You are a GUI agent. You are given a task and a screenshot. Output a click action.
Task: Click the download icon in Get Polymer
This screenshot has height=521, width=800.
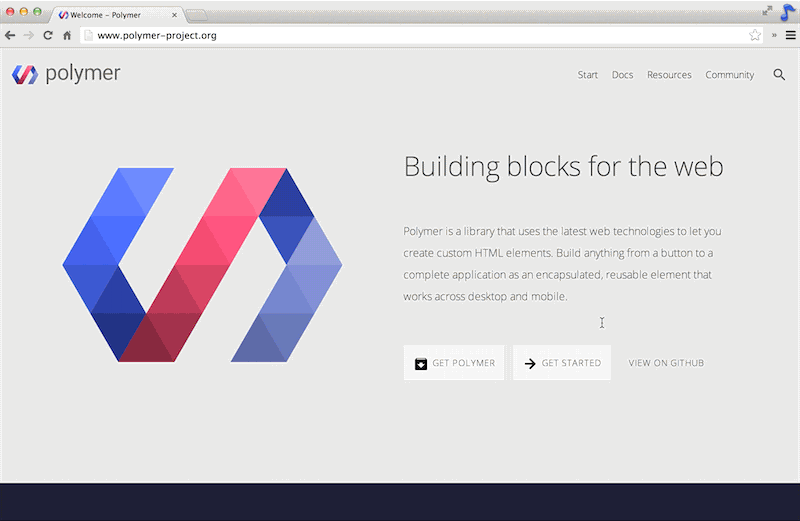coord(420,363)
